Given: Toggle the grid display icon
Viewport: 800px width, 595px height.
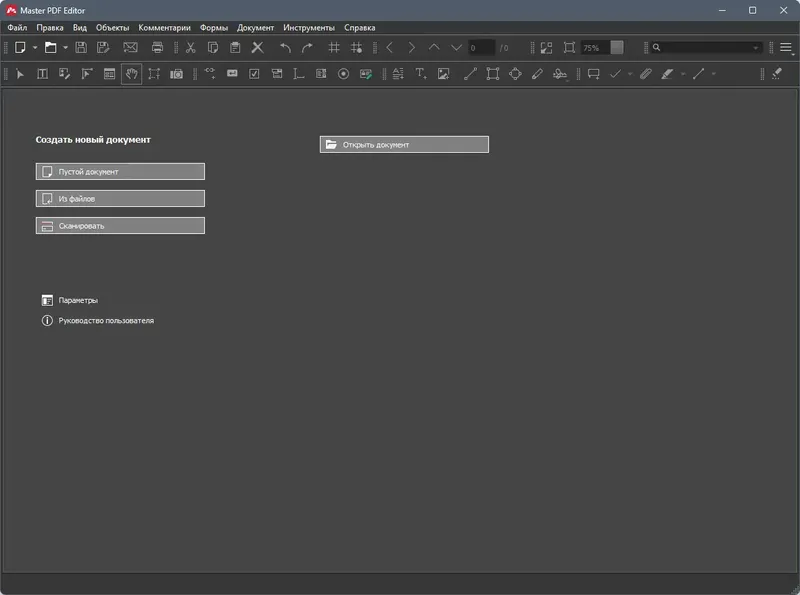Looking at the screenshot, I should (334, 47).
